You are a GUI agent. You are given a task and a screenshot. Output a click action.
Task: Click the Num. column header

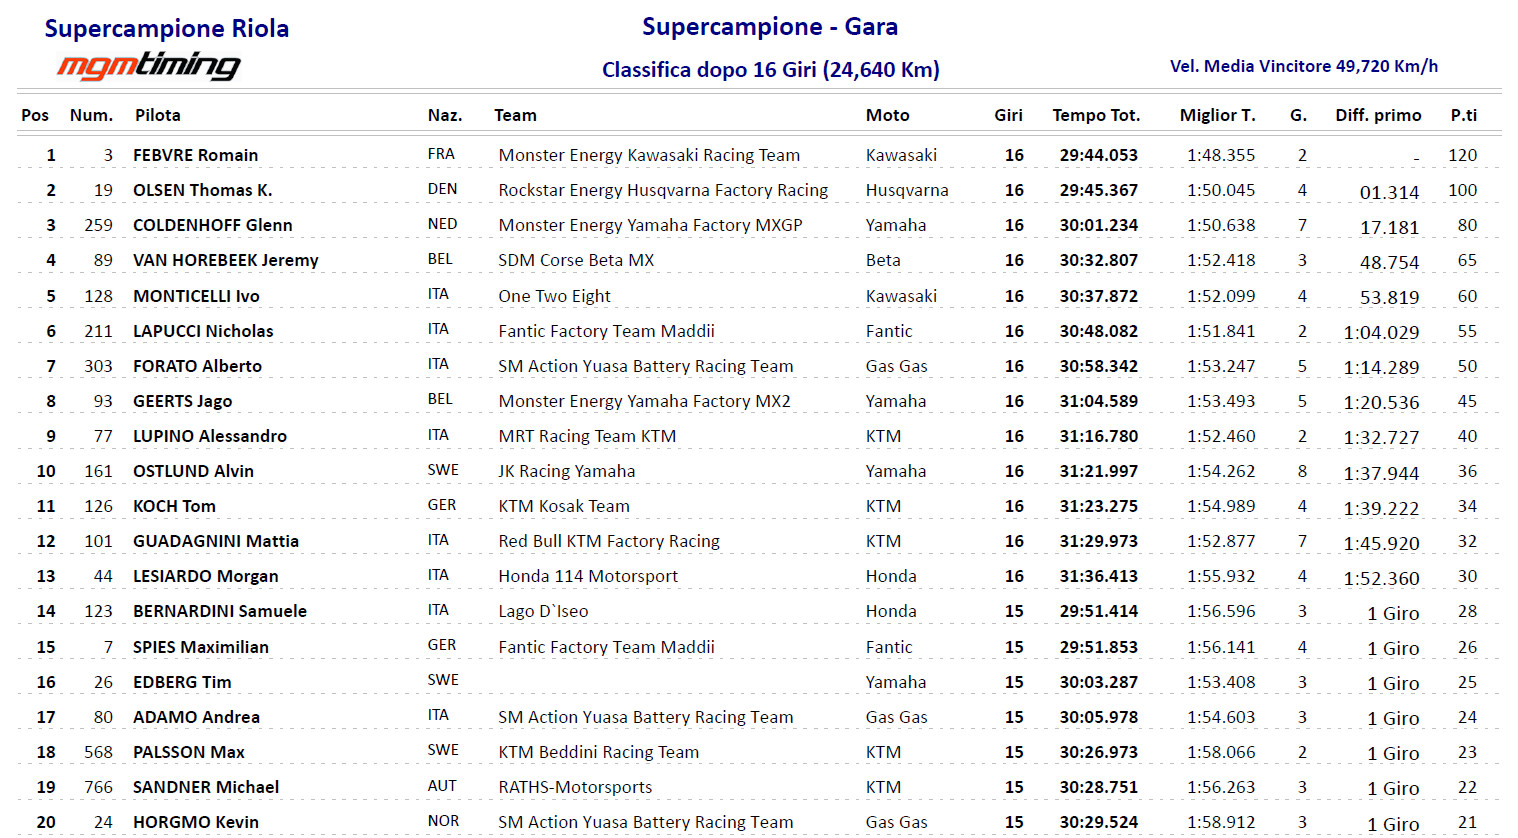pos(91,115)
